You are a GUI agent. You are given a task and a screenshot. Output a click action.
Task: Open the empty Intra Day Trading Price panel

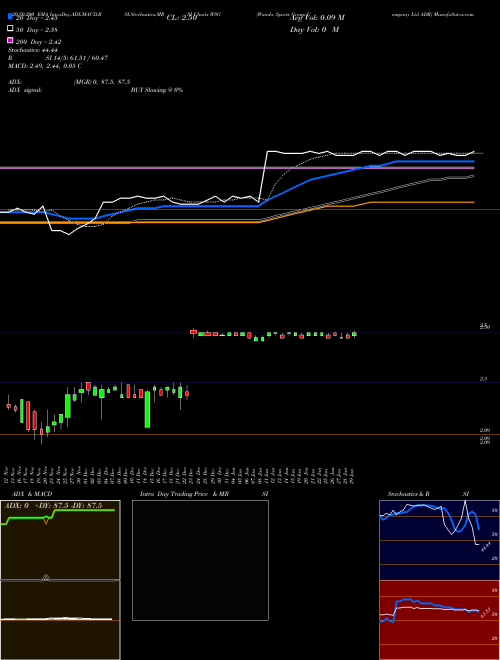(x=200, y=560)
